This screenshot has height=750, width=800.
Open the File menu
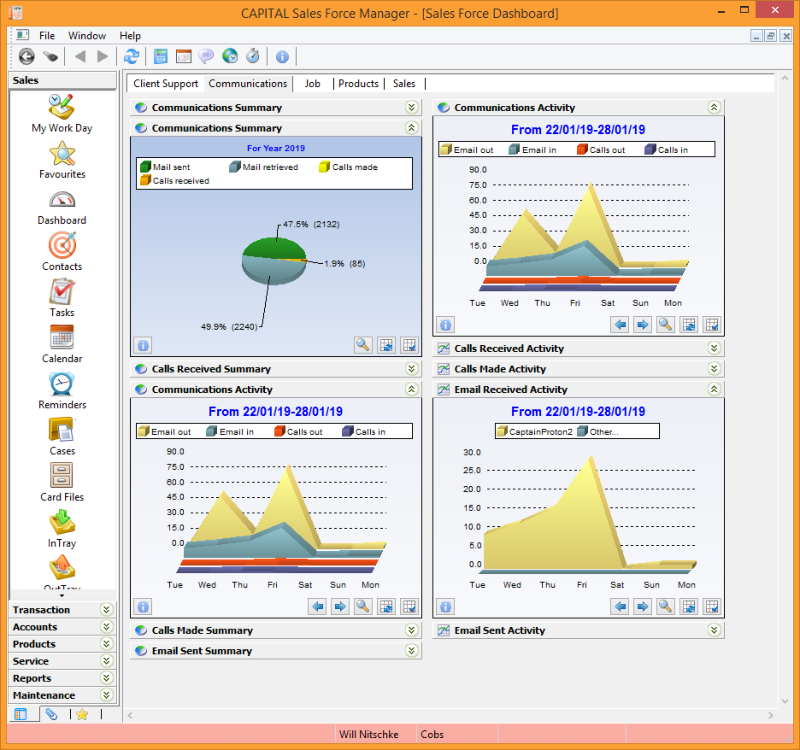coord(47,36)
